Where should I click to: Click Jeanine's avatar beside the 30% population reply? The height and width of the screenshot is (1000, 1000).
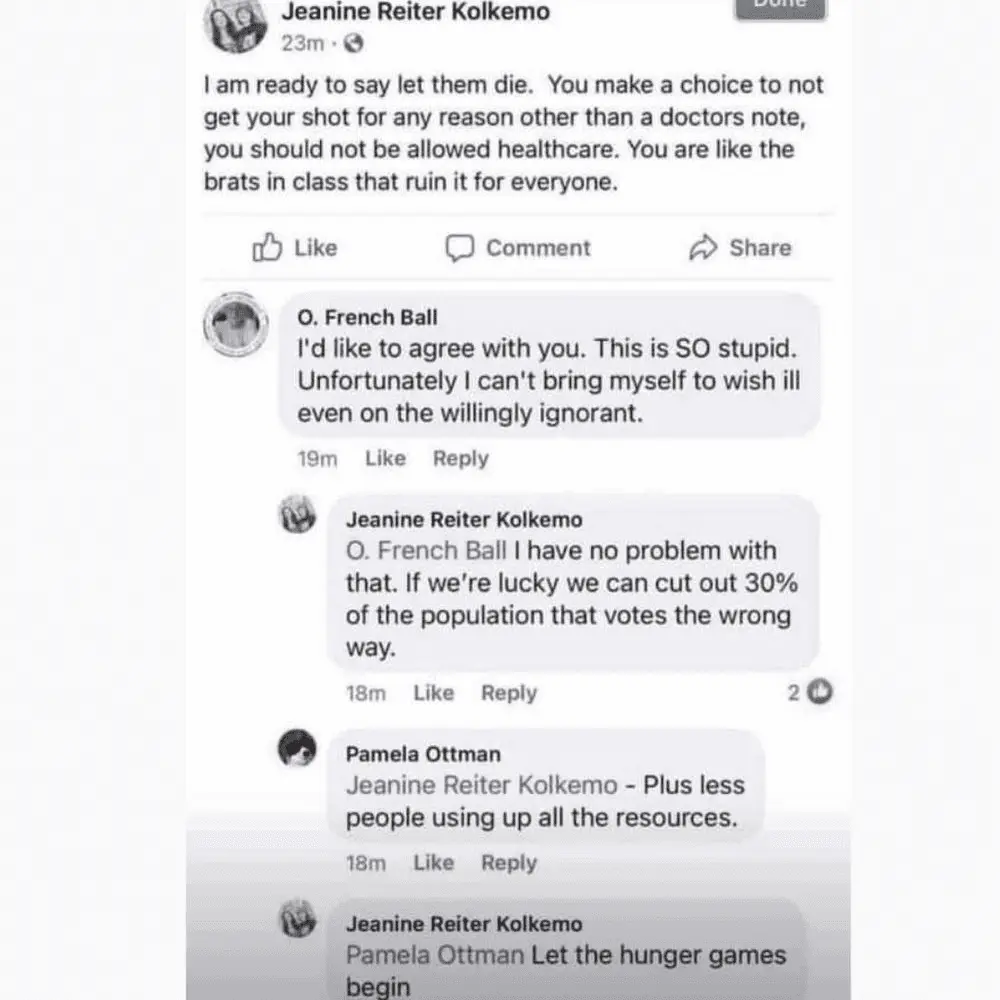tap(297, 515)
